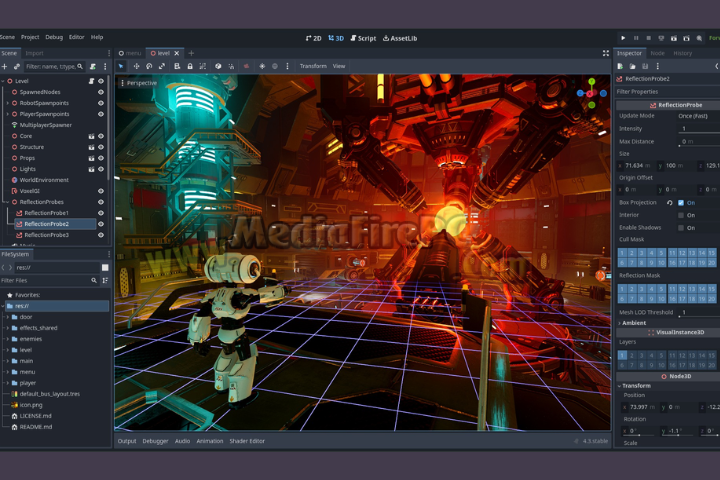Switch to the 2D workspace
The image size is (720, 480).
pos(314,38)
